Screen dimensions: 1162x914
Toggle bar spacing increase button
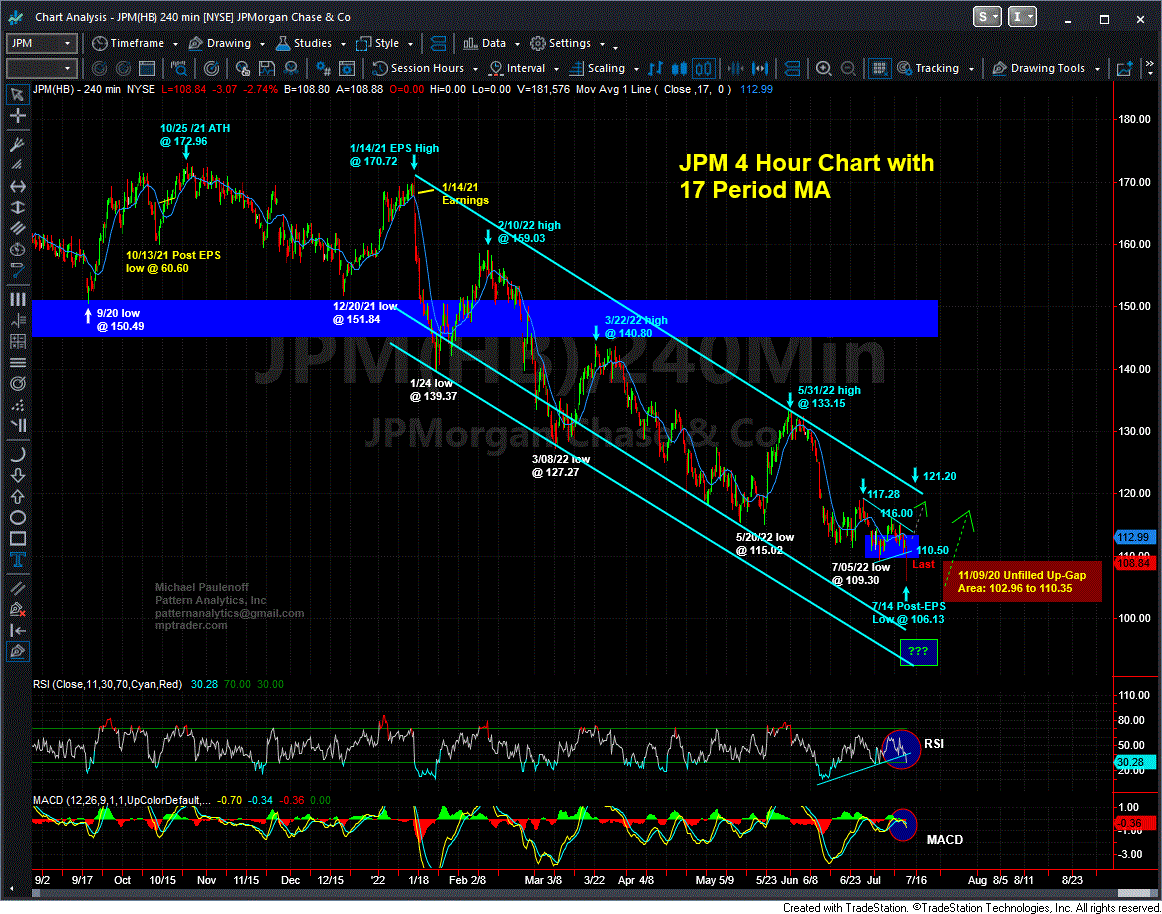760,68
